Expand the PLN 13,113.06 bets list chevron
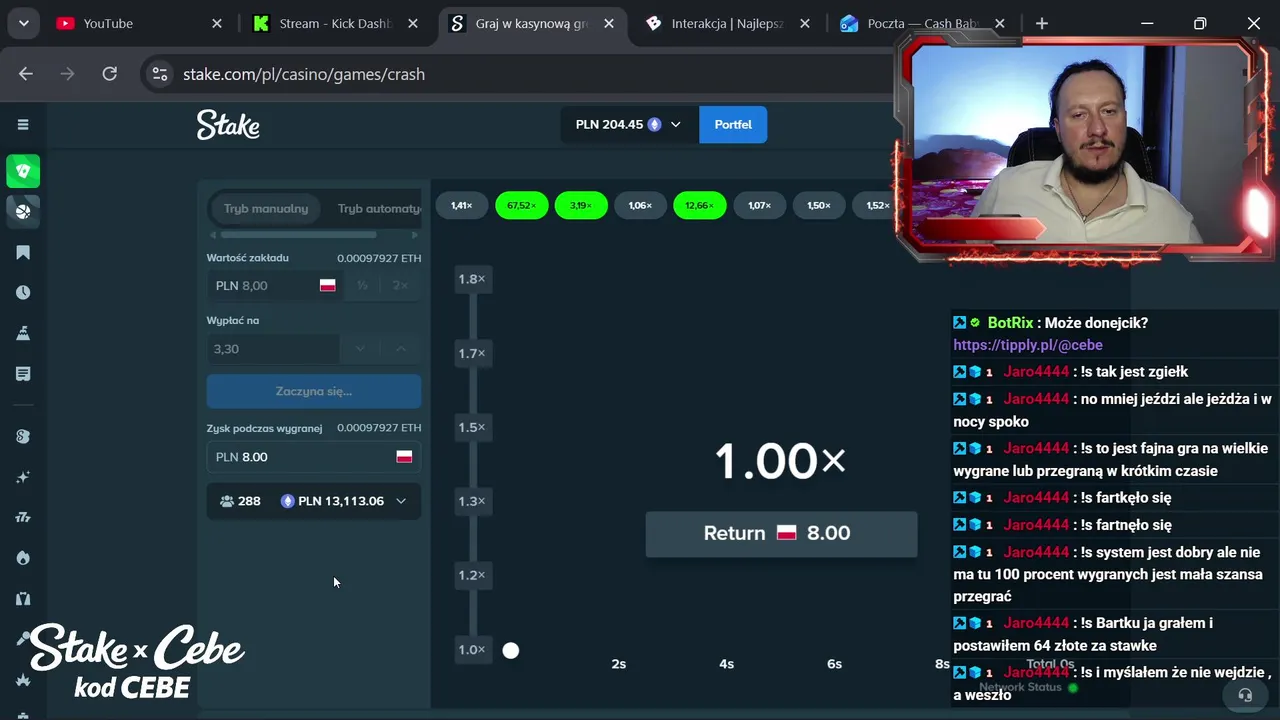1280x720 pixels. (401, 501)
